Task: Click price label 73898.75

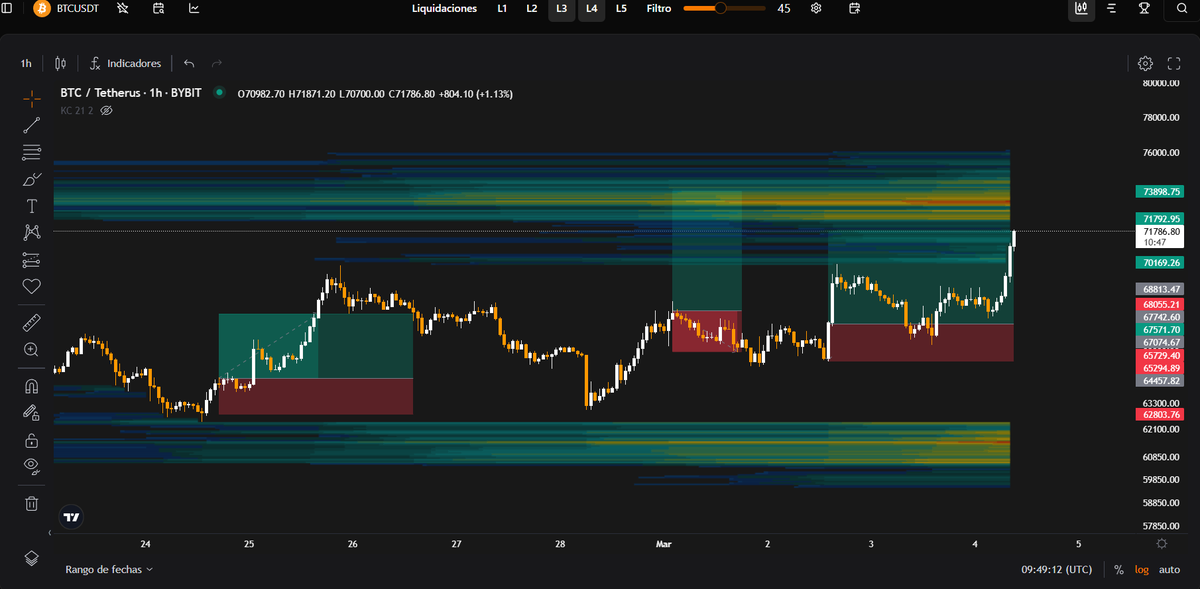Action: pyautogui.click(x=1160, y=191)
